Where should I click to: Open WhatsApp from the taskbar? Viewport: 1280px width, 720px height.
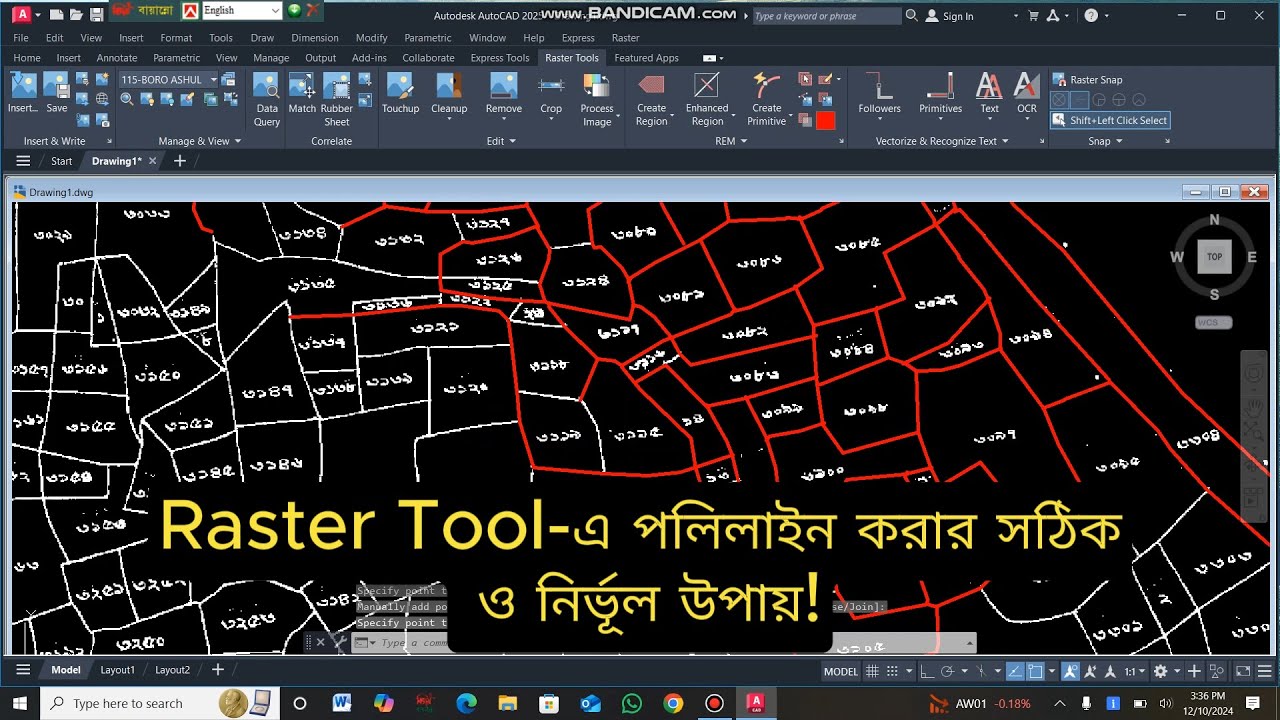click(x=632, y=703)
